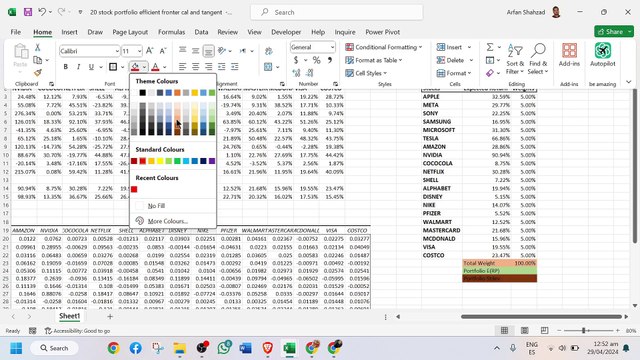Select the Total Weight cell

coord(486,263)
